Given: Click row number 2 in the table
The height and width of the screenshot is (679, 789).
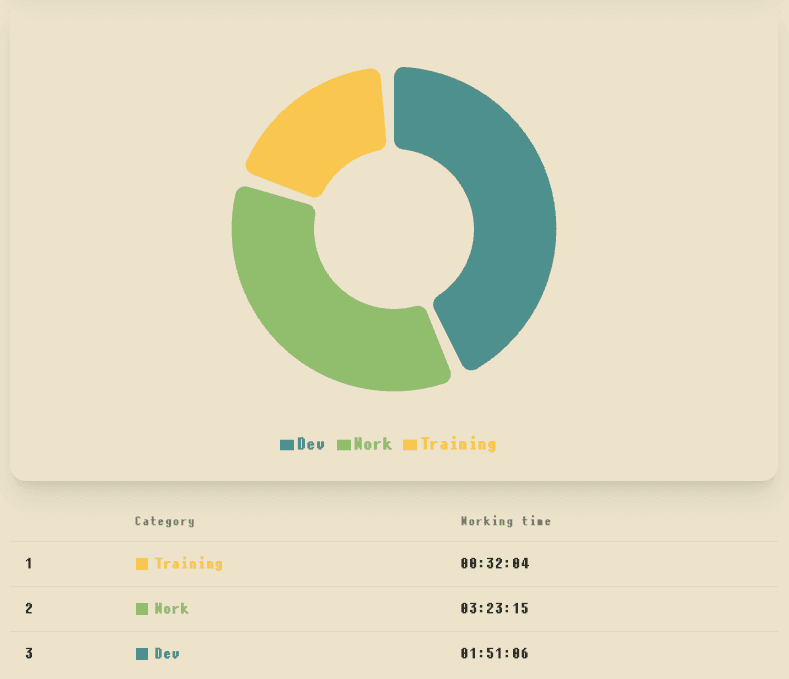Looking at the screenshot, I should pyautogui.click(x=29, y=609).
